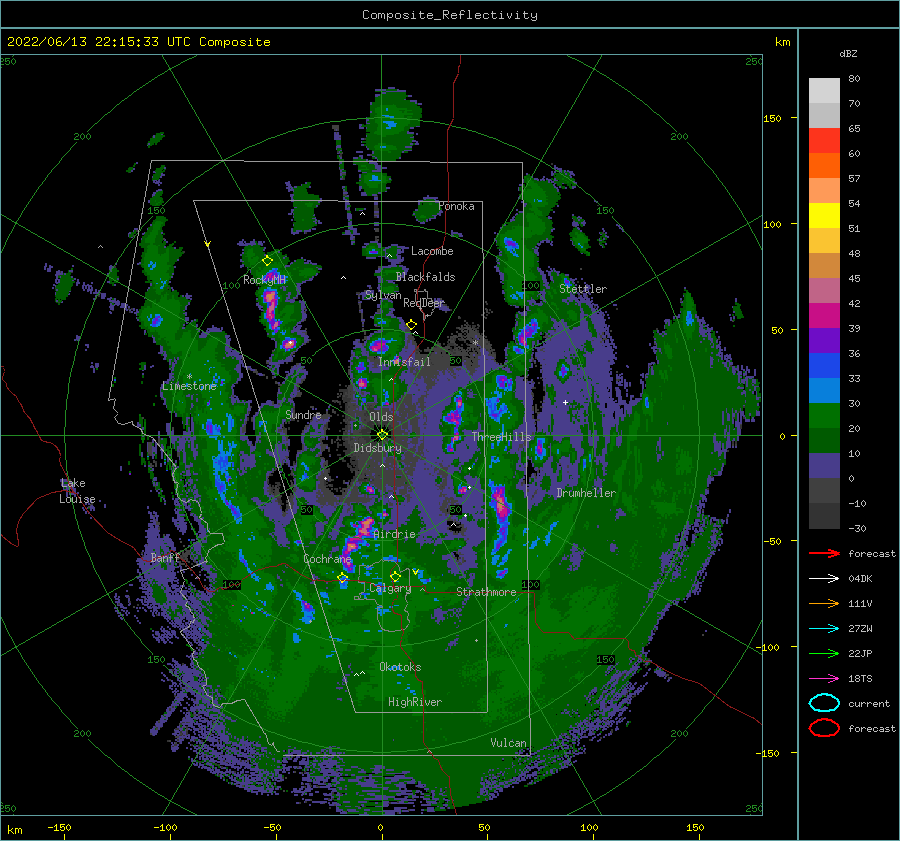Click the red forecast arrow in legend
The height and width of the screenshot is (841, 900).
824,553
